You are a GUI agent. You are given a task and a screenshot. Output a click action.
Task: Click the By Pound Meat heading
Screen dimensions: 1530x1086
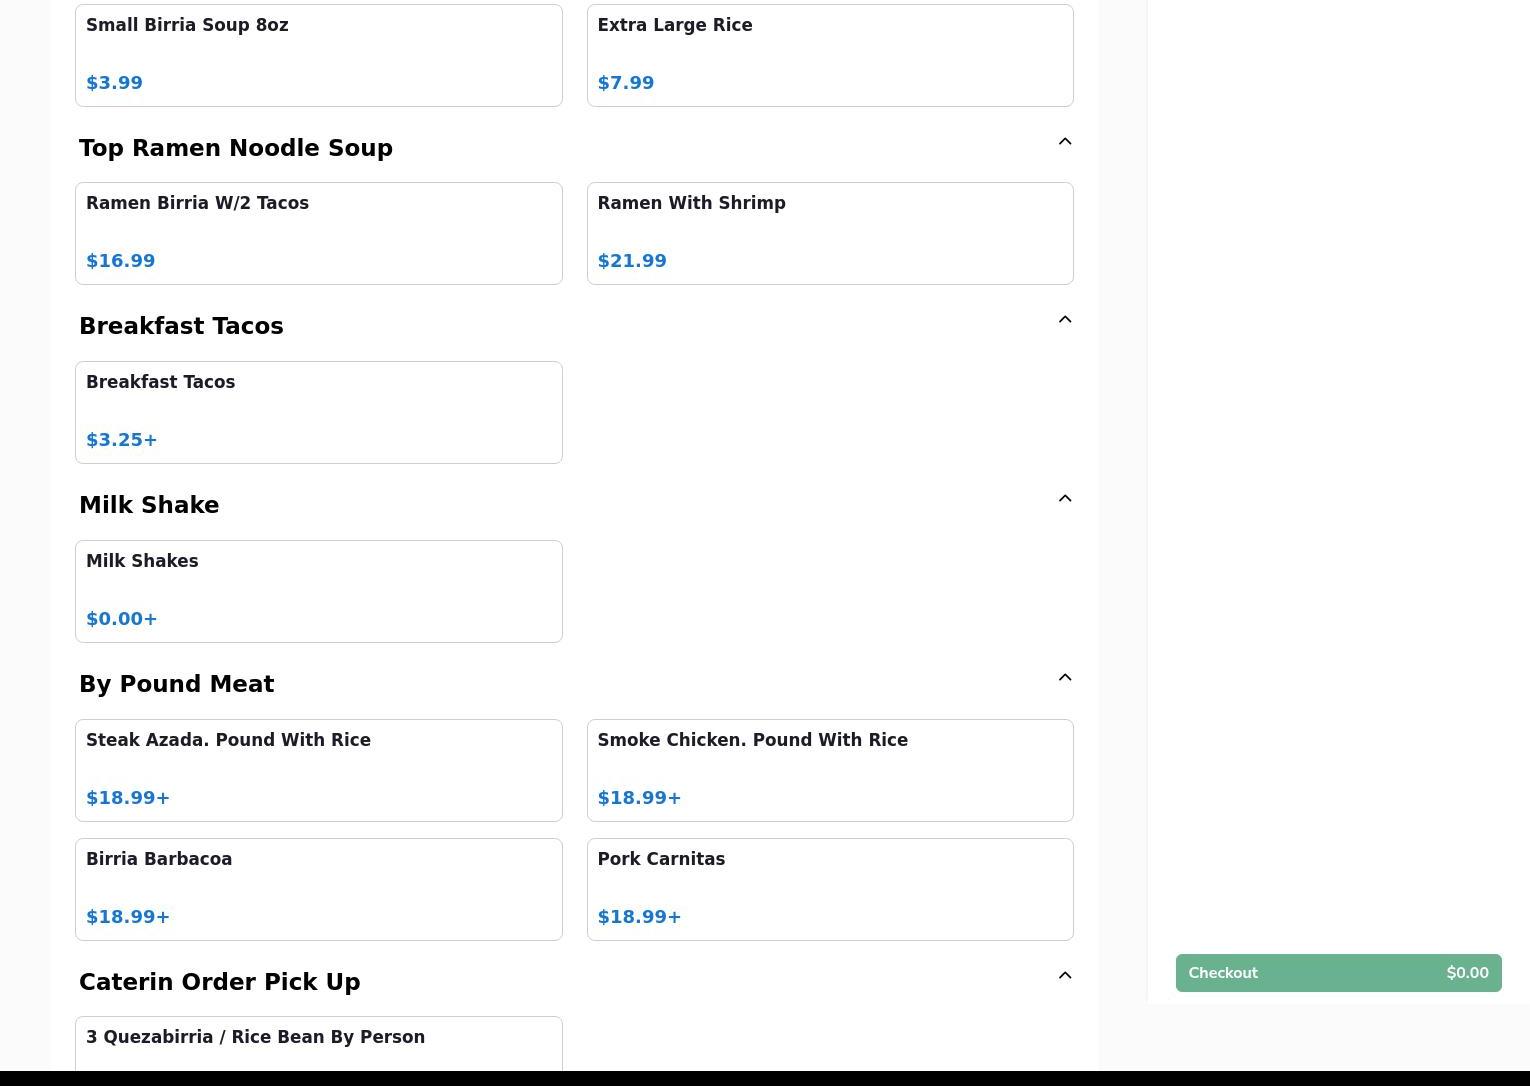pyautogui.click(x=177, y=684)
